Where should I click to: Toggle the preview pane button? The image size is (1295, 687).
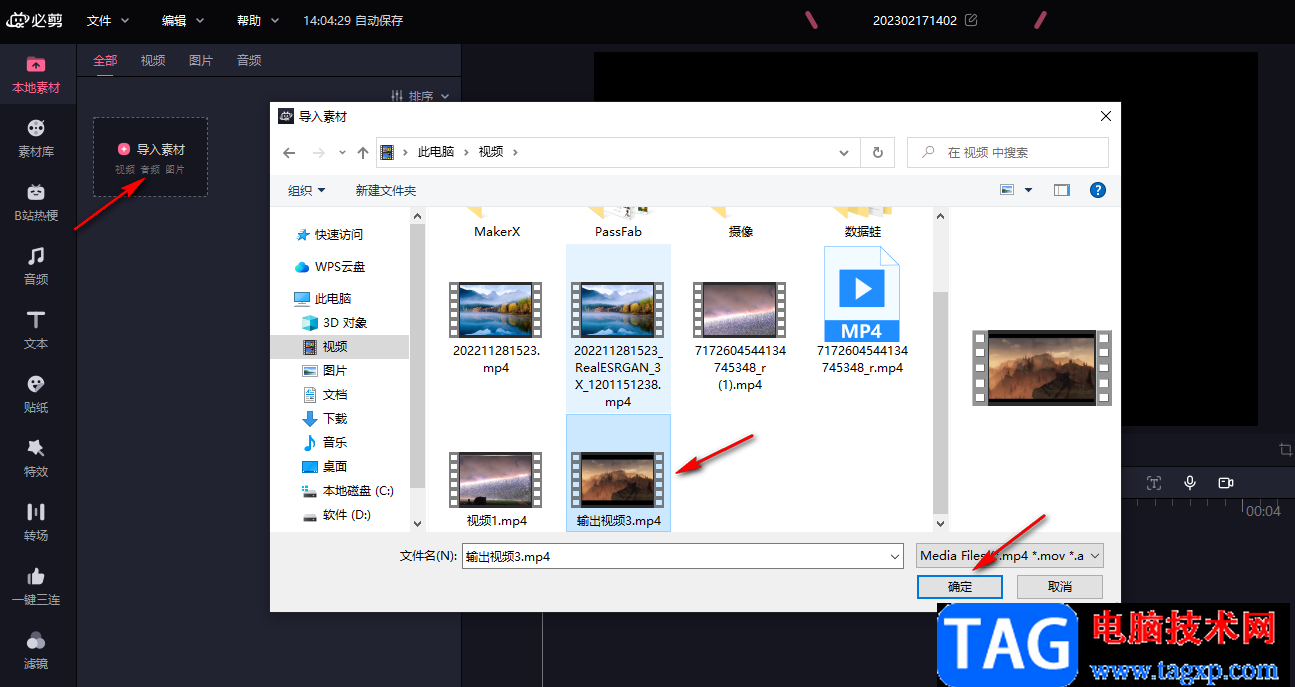[1062, 190]
